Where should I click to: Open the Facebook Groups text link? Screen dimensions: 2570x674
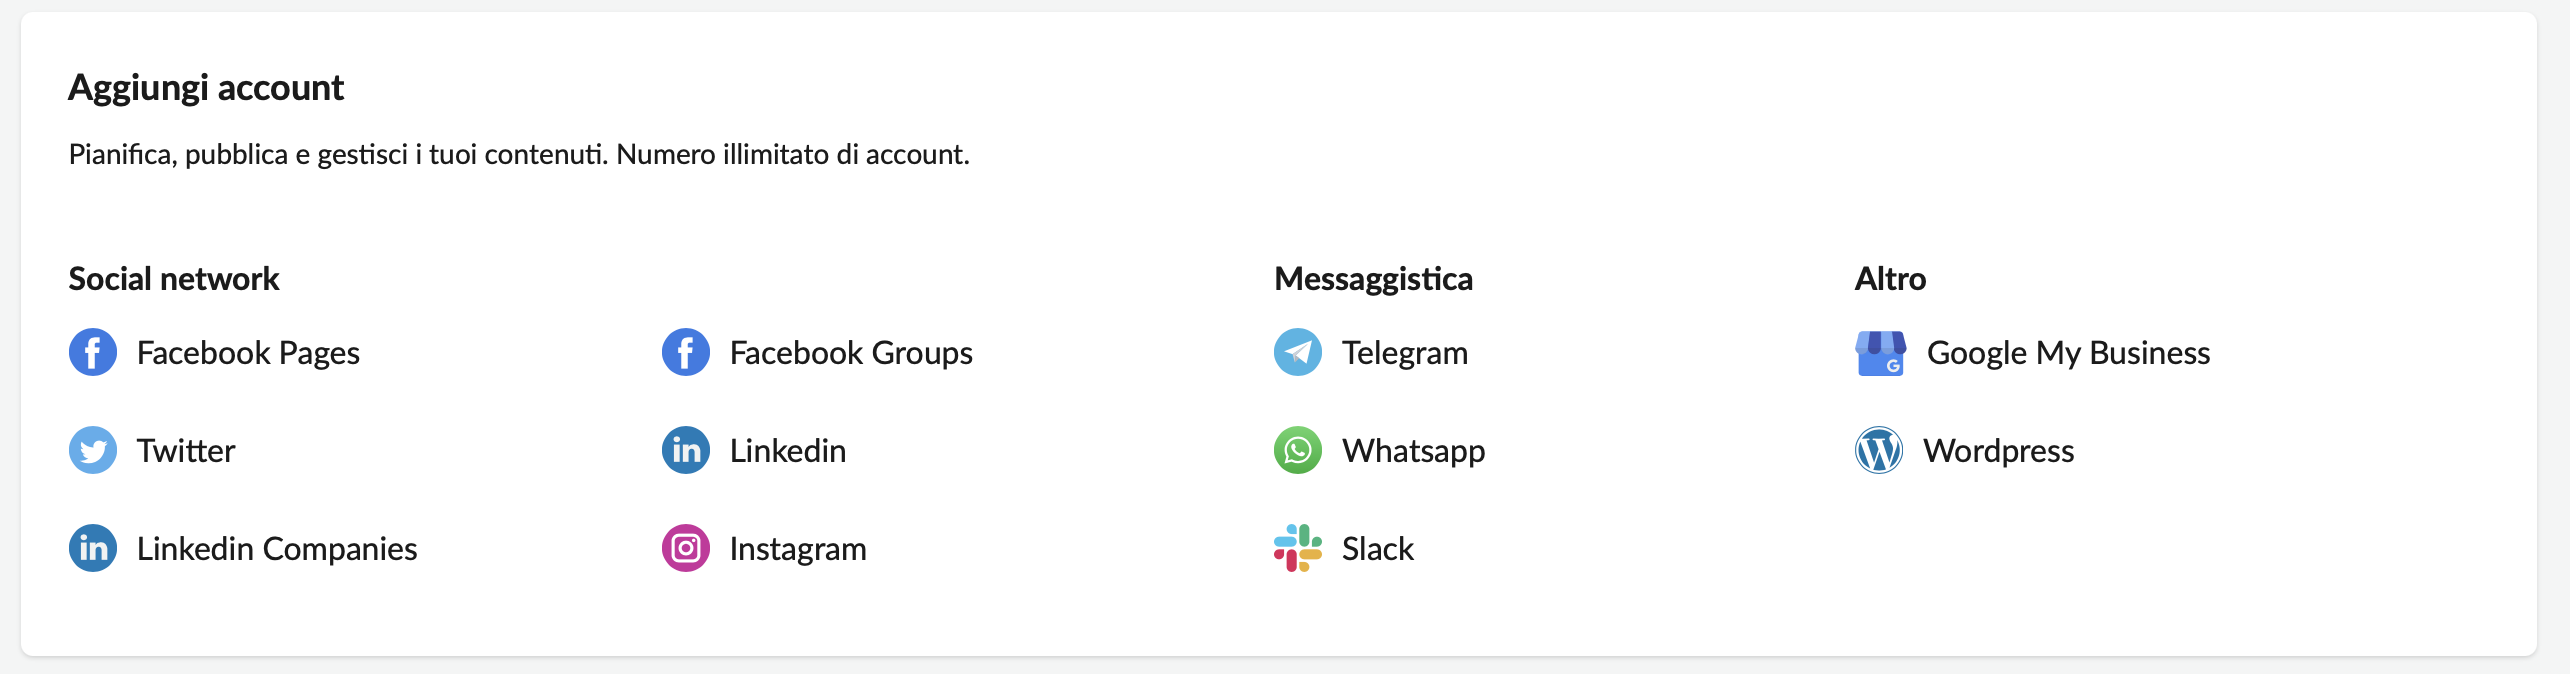click(x=851, y=353)
